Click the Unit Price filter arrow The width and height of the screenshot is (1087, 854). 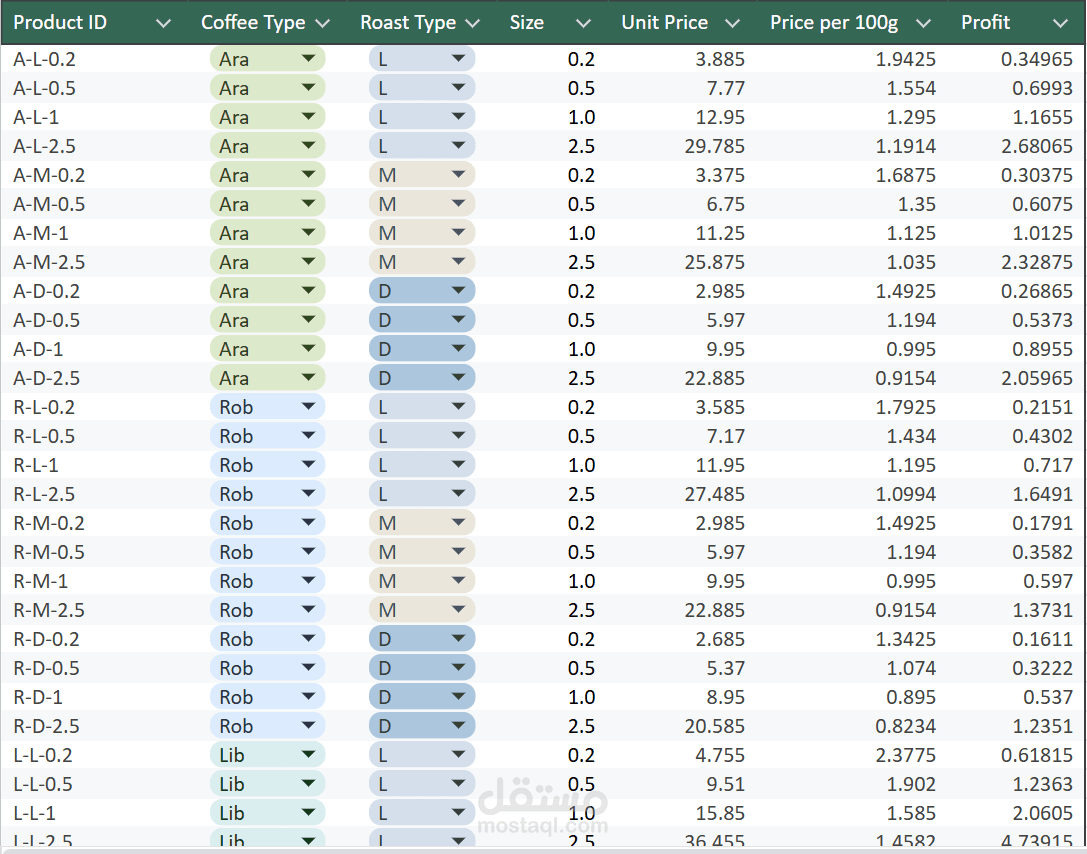click(x=733, y=23)
